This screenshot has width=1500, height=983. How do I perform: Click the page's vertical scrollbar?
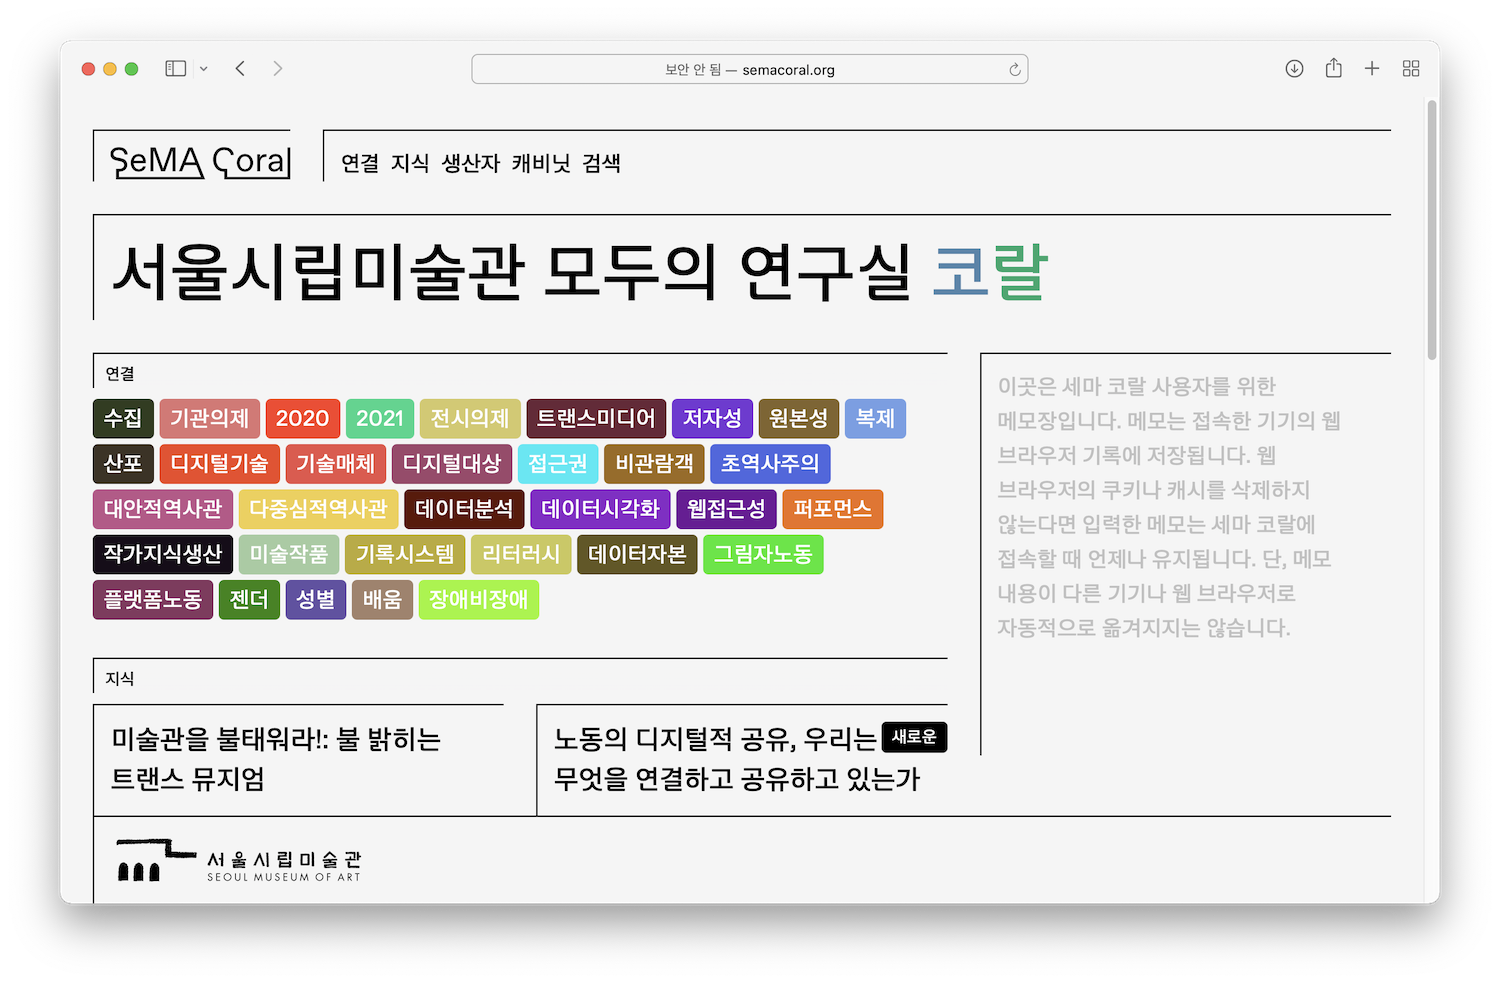[1432, 230]
